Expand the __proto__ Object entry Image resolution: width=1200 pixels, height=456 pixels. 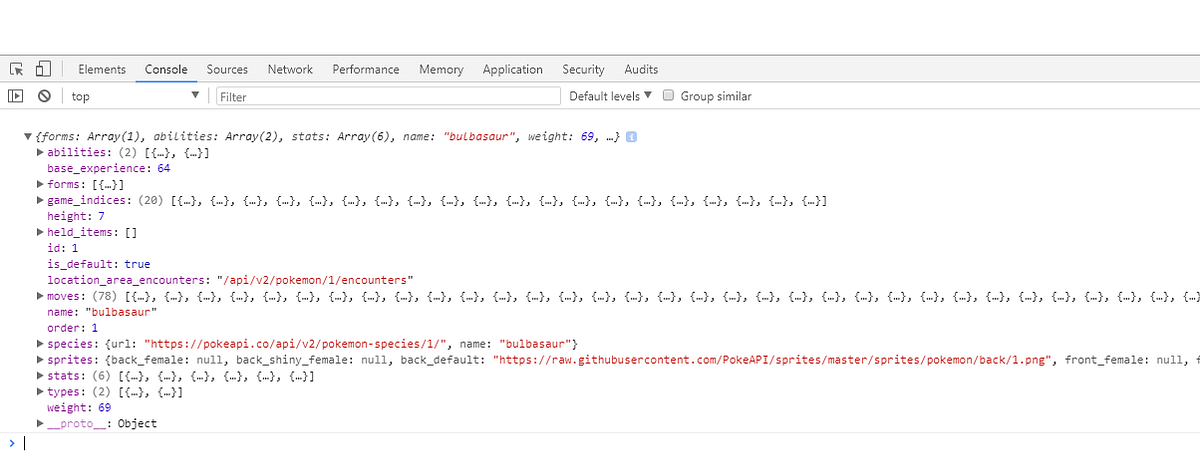point(39,424)
